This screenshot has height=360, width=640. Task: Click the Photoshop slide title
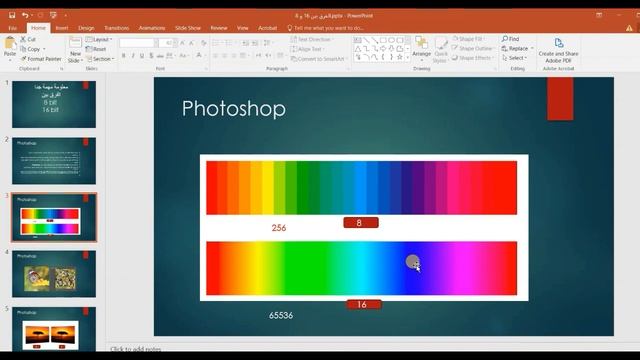tap(234, 109)
